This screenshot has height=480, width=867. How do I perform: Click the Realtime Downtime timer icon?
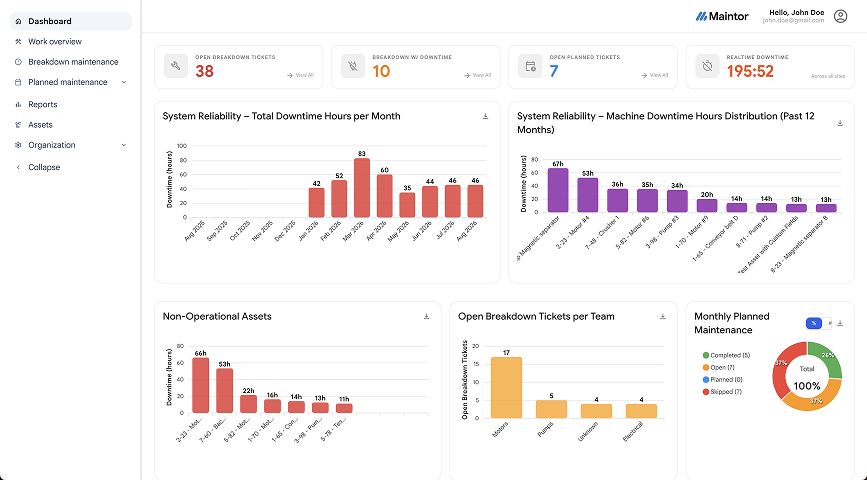tap(707, 66)
